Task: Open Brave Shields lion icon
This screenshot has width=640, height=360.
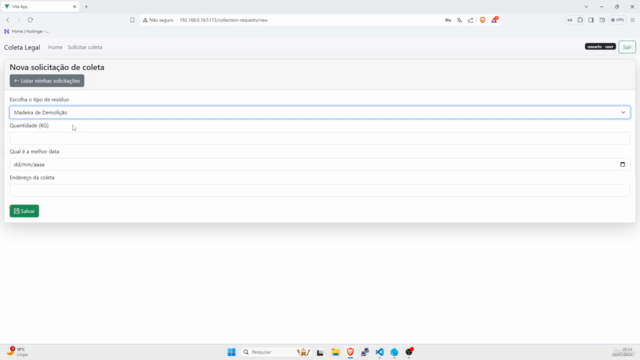Action: [482, 20]
